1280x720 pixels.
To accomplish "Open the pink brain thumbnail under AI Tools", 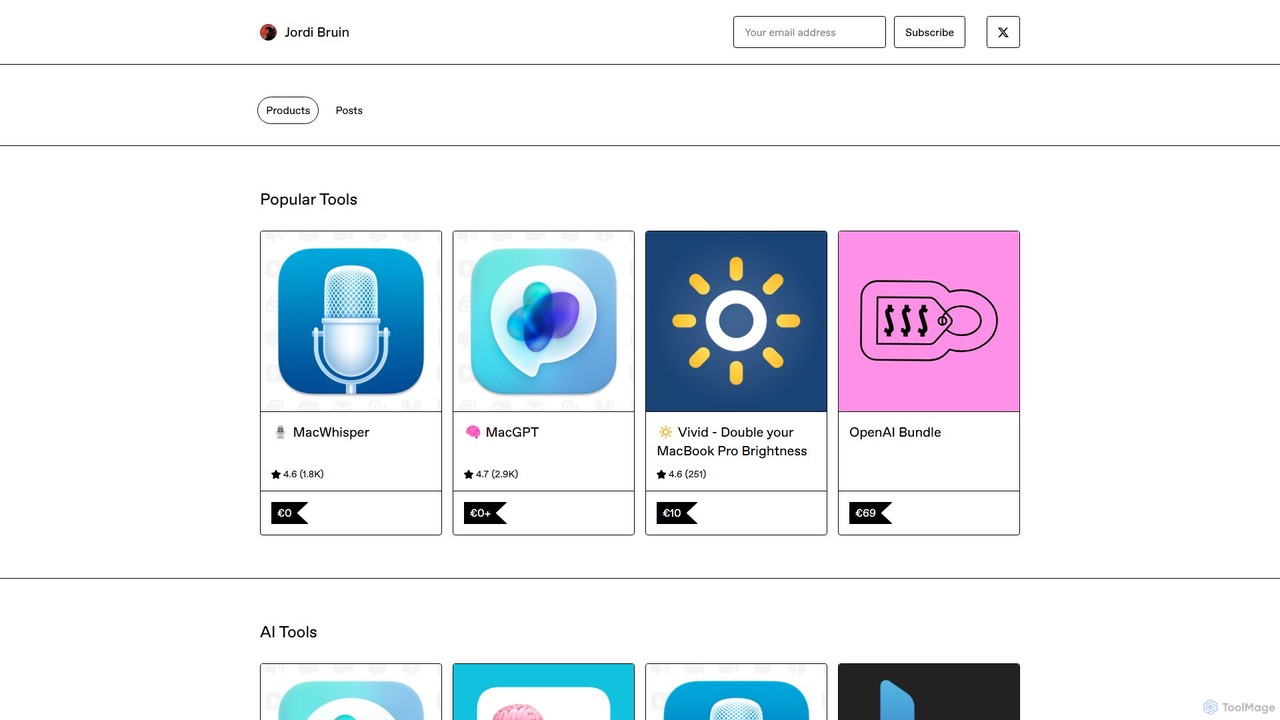I will (544, 692).
